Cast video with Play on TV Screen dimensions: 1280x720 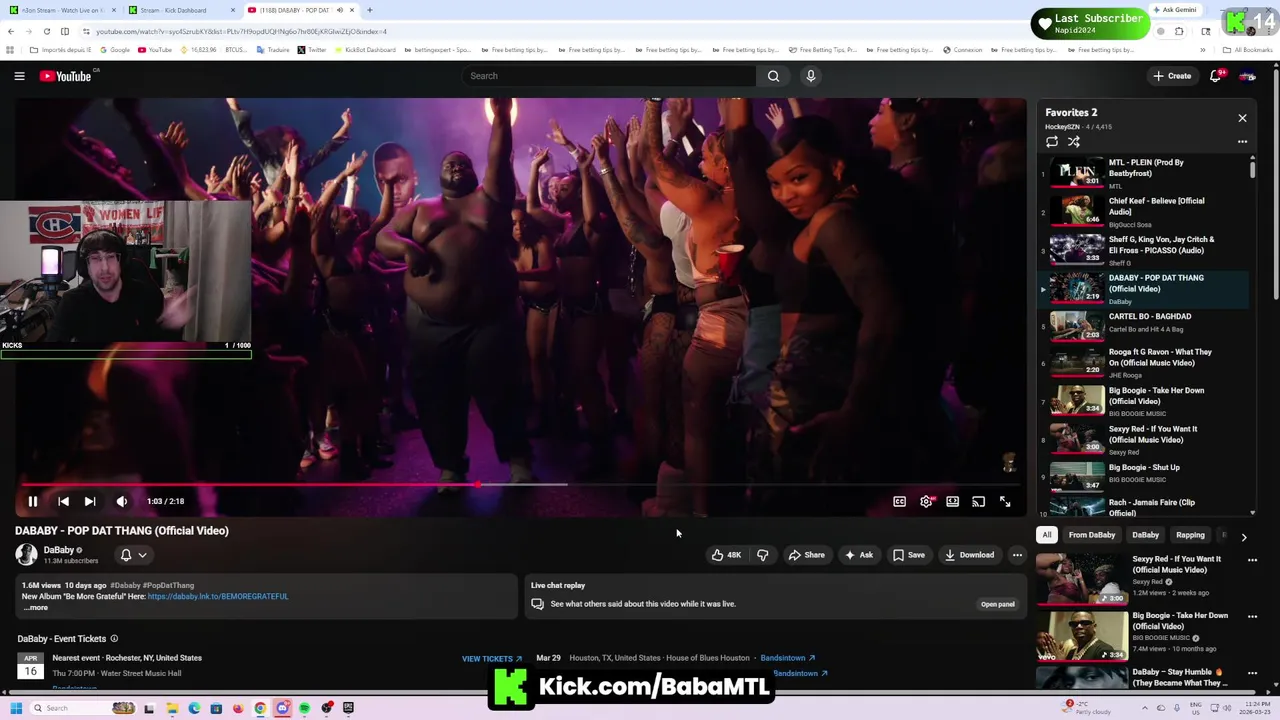[978, 501]
